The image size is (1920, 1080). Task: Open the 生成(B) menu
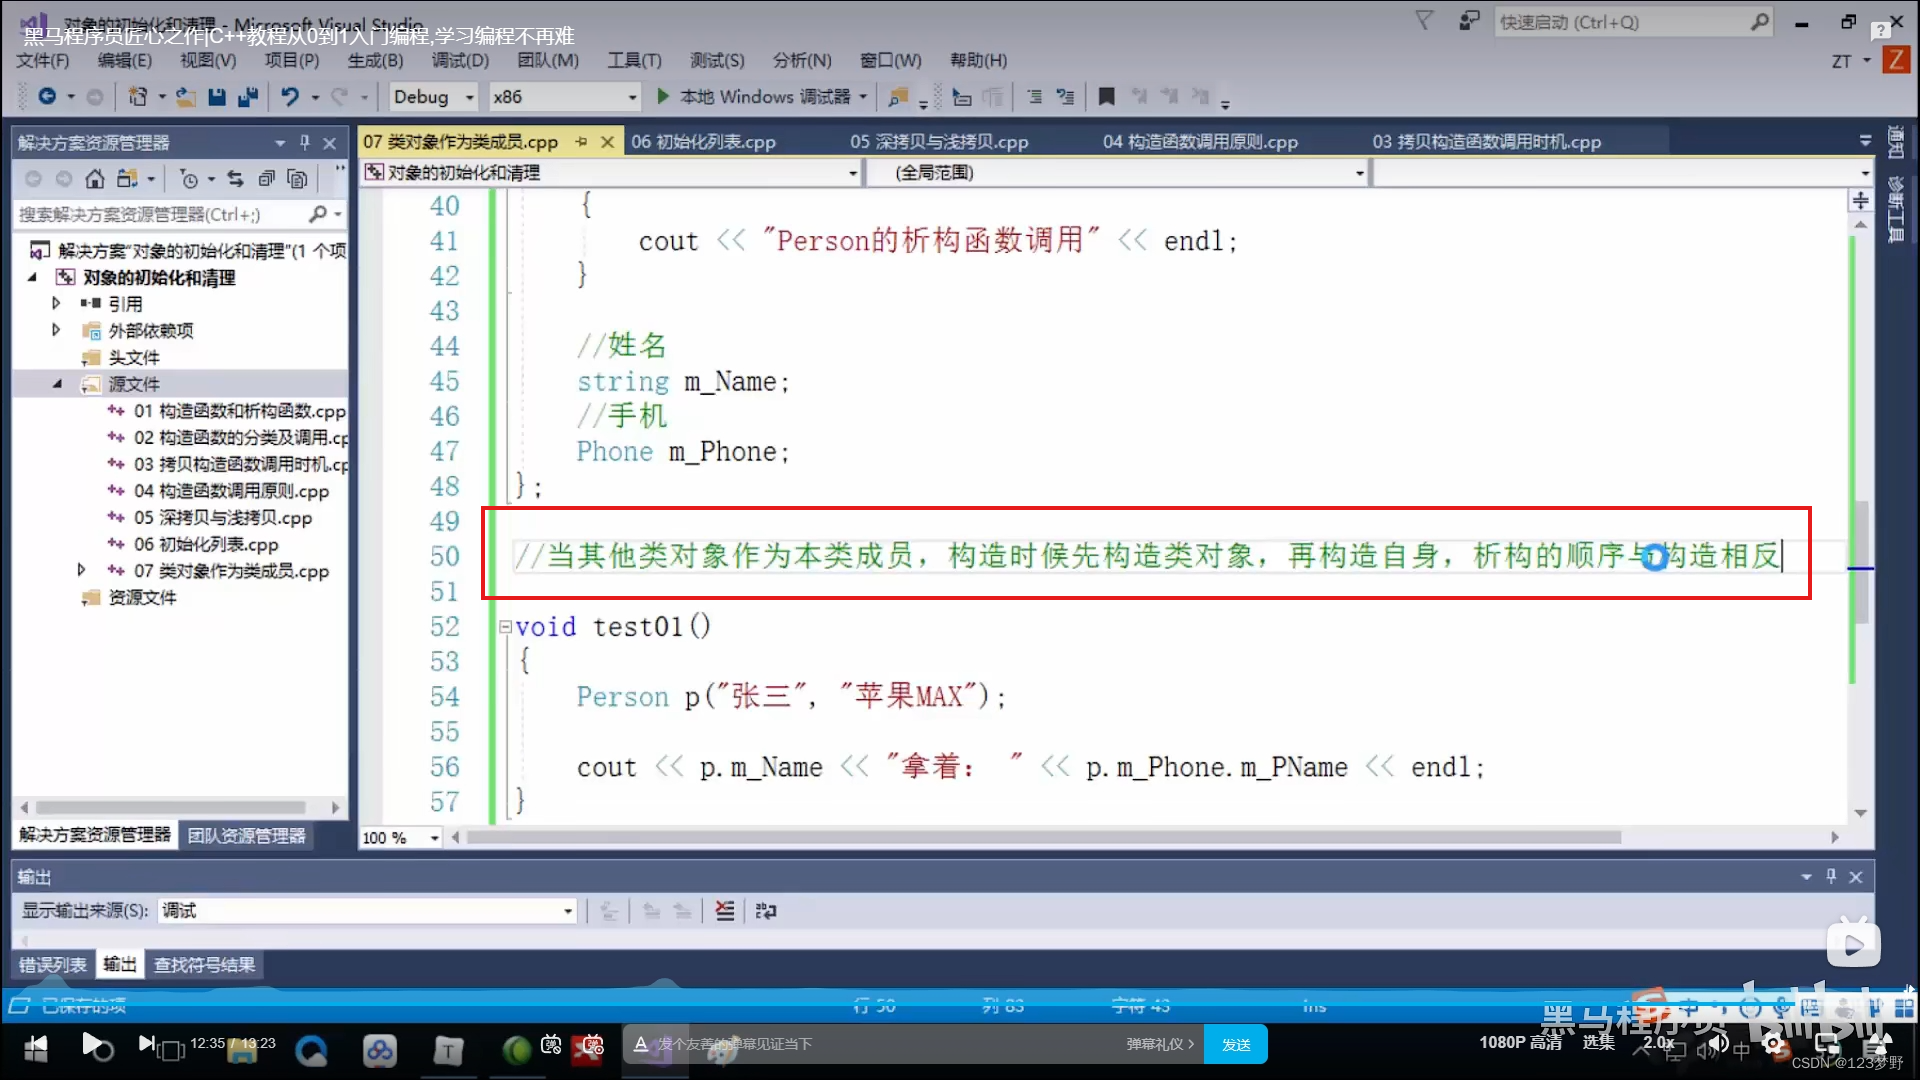pos(375,60)
